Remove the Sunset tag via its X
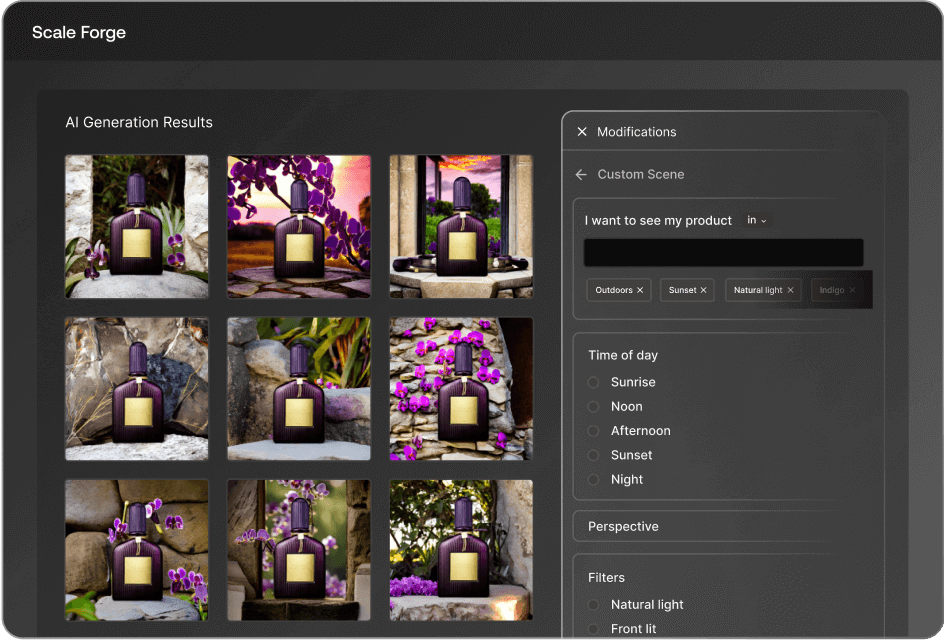944x640 pixels. [703, 290]
